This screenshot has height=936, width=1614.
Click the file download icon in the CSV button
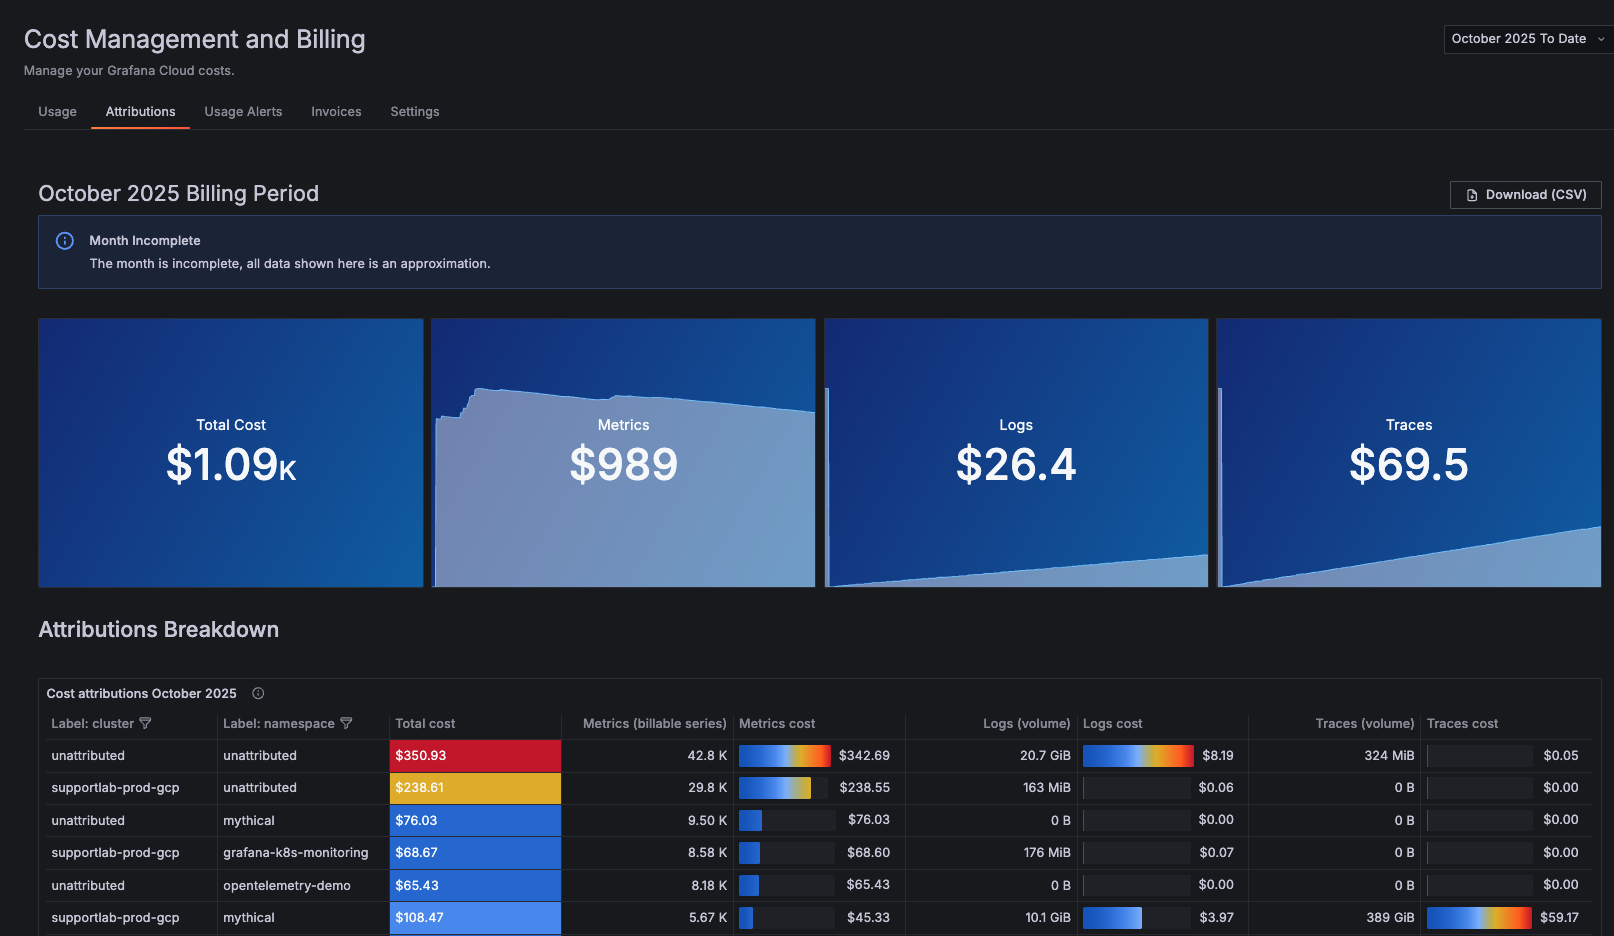click(1473, 194)
